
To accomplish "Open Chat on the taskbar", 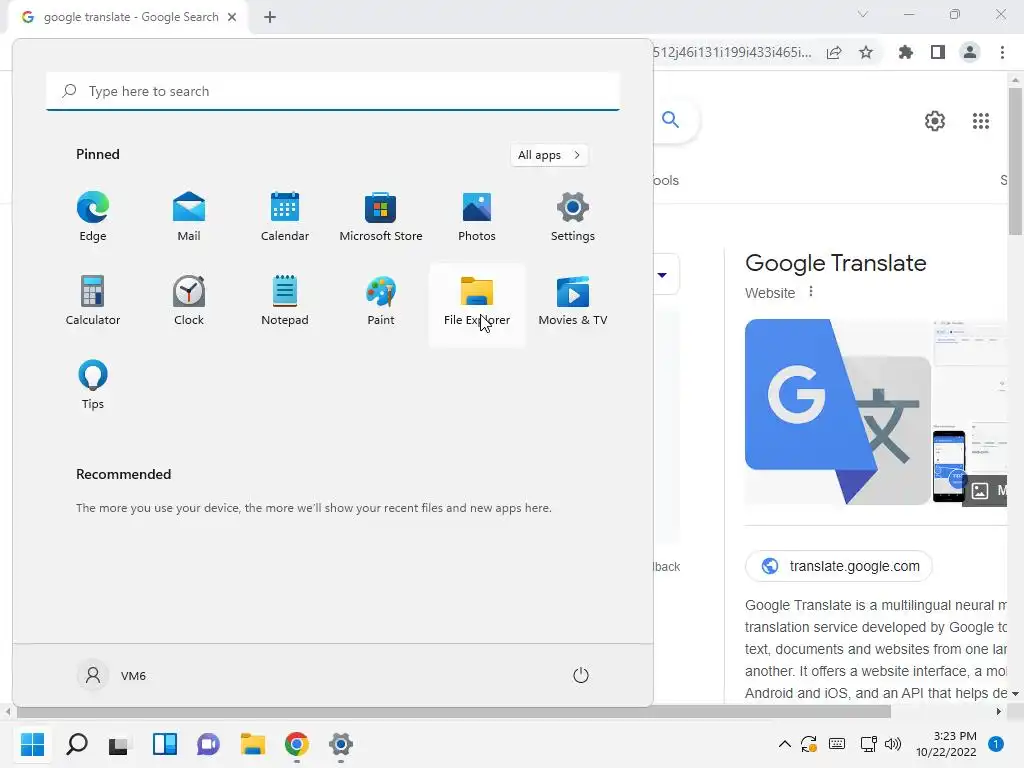I will (208, 744).
